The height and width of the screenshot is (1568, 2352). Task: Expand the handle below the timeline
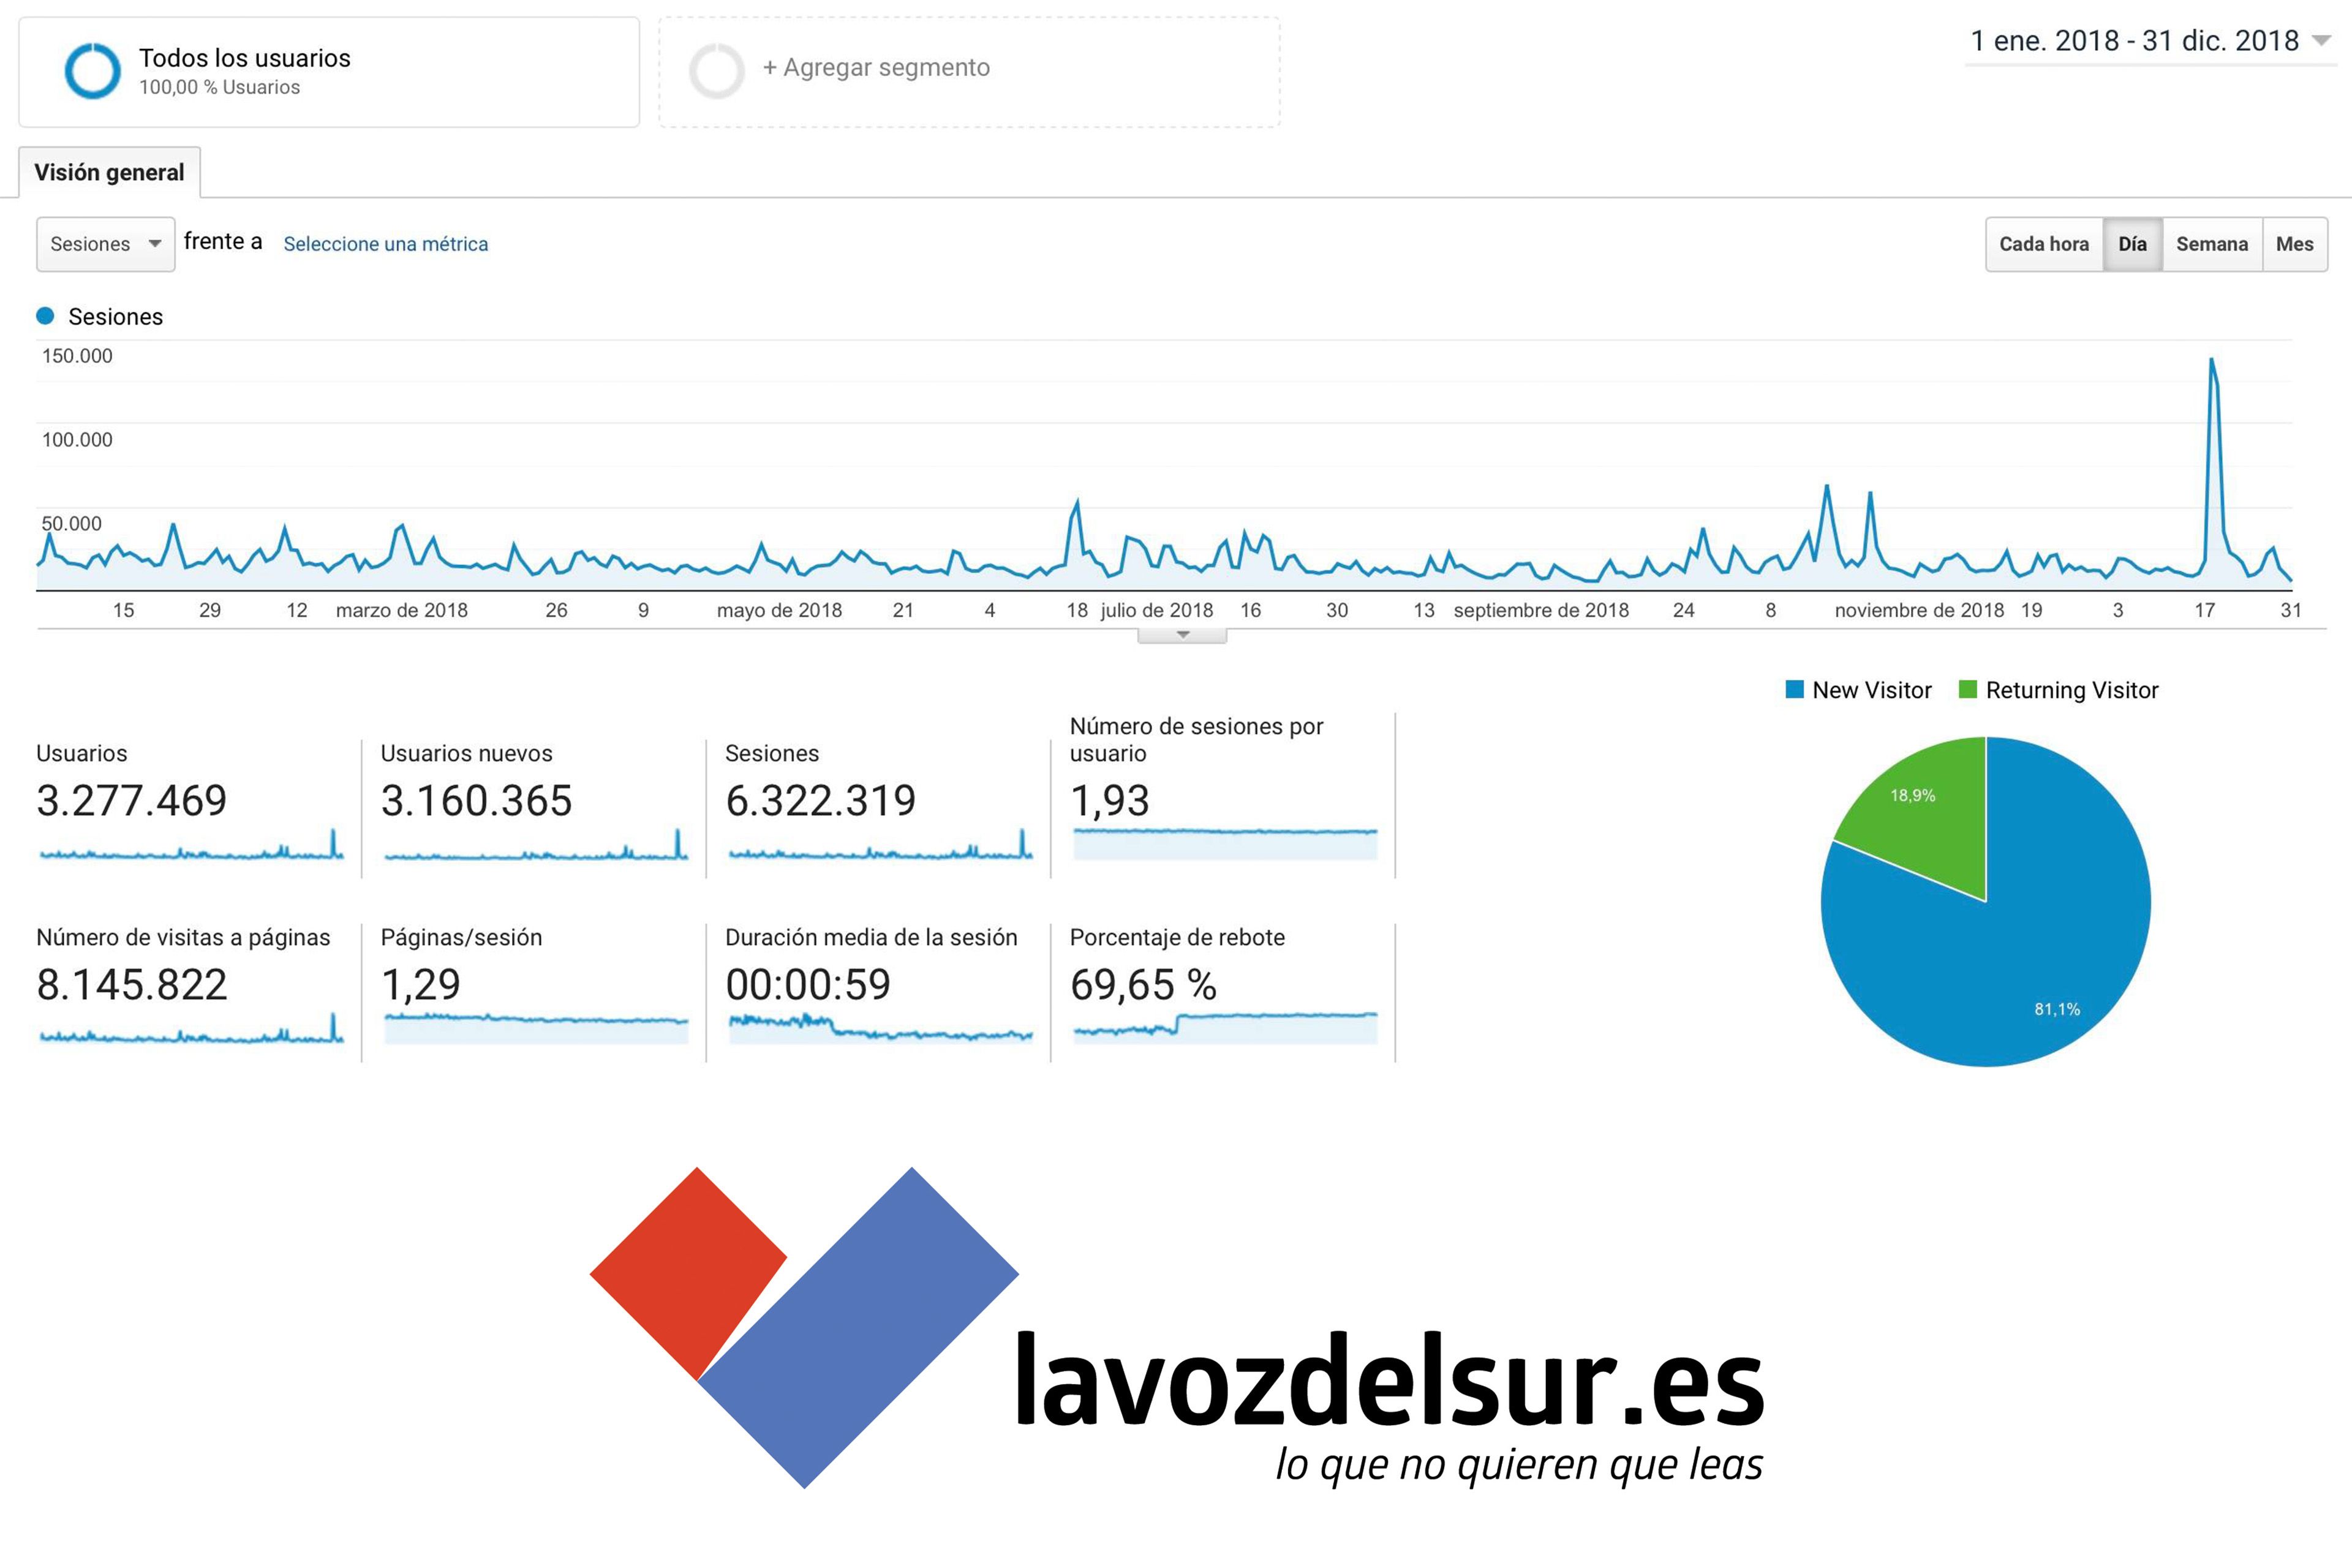point(1182,635)
